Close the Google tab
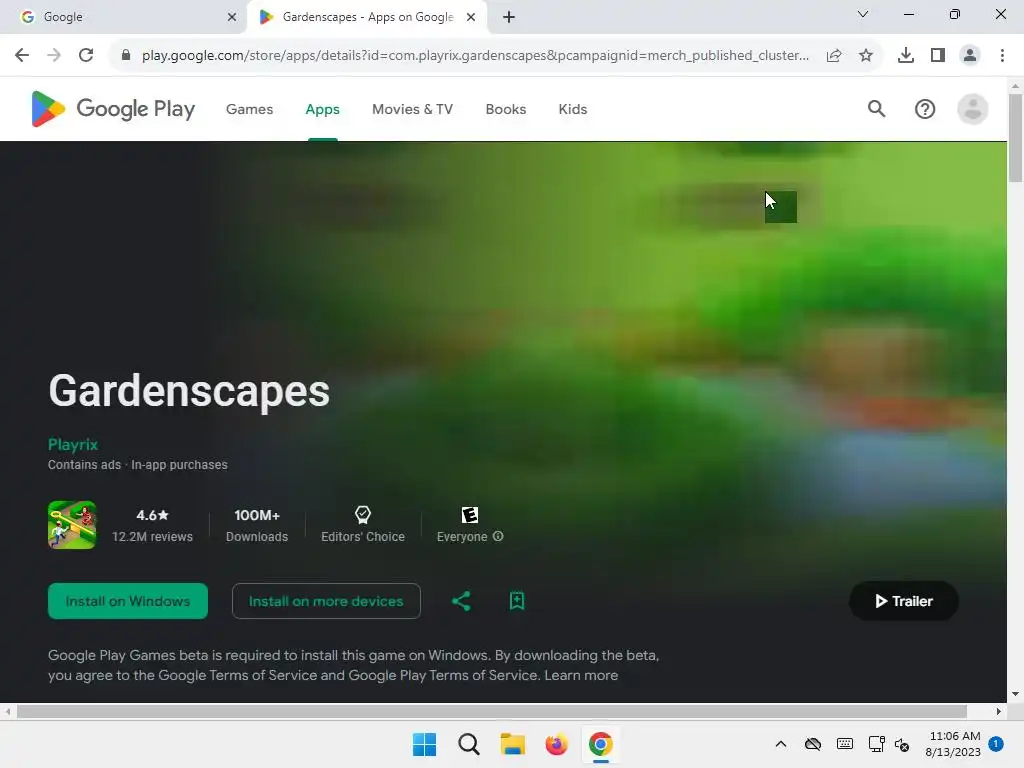Viewport: 1024px width, 768px height. pos(232,17)
